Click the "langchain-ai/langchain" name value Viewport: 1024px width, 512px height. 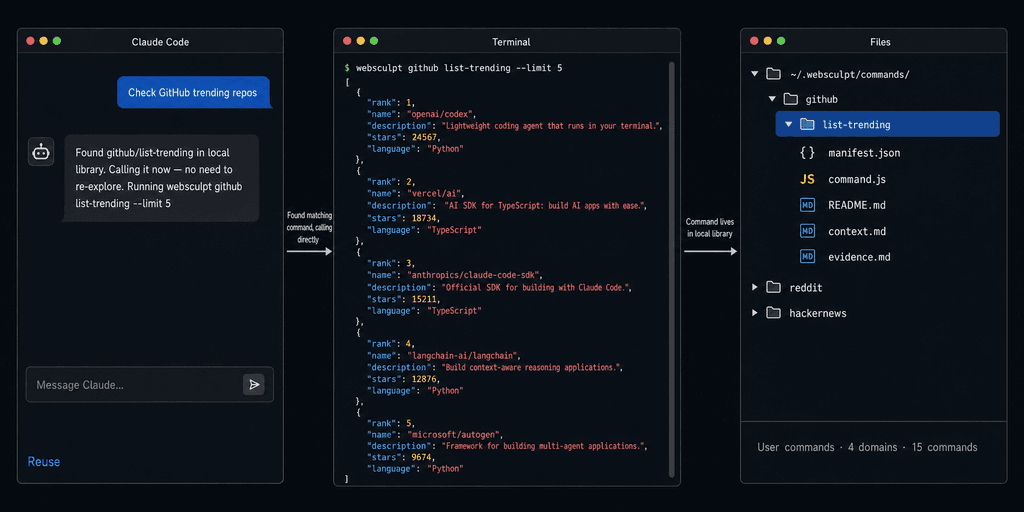[x=463, y=356]
